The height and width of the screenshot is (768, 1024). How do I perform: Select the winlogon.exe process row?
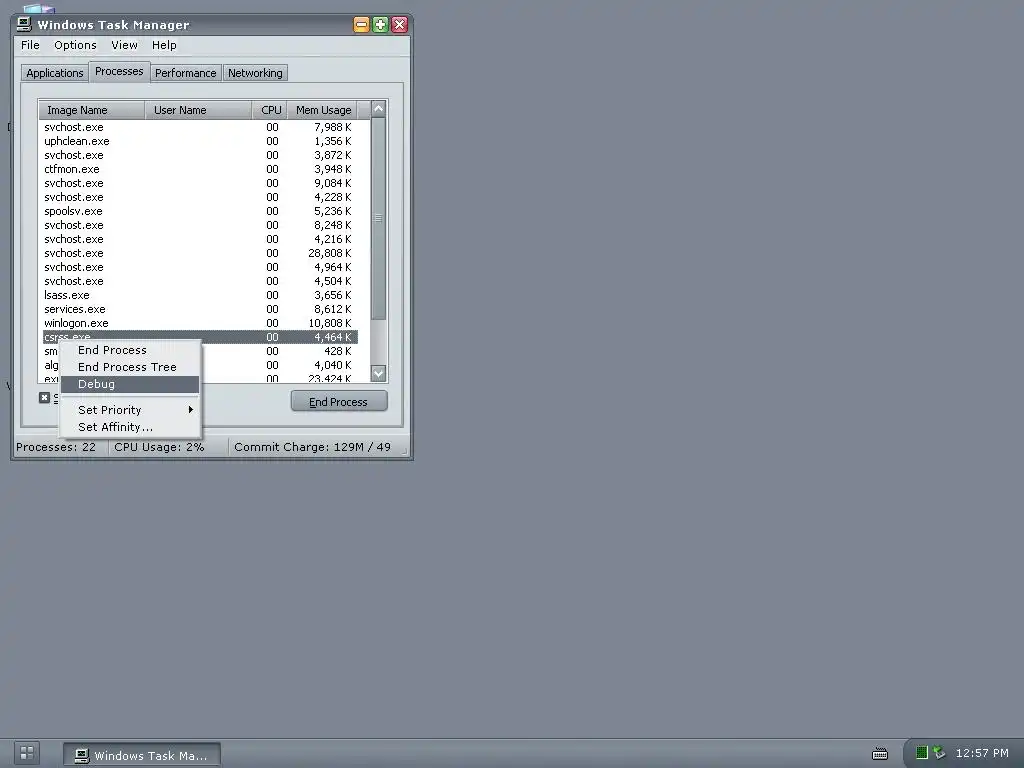[x=200, y=323]
